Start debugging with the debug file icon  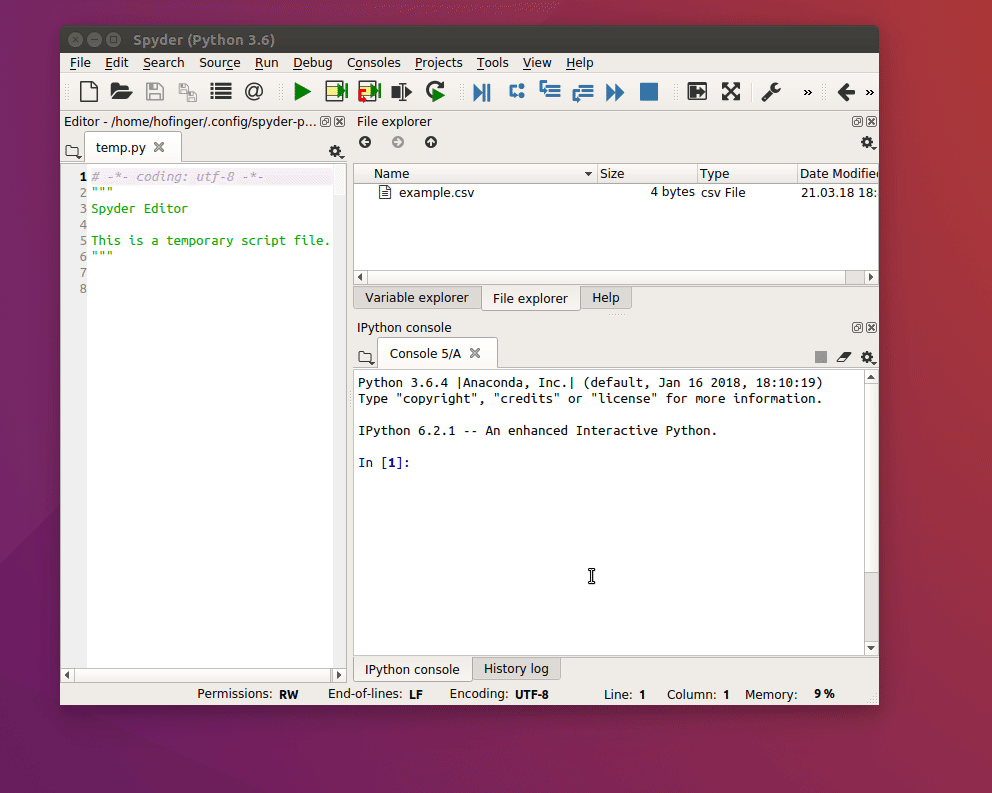(x=482, y=92)
